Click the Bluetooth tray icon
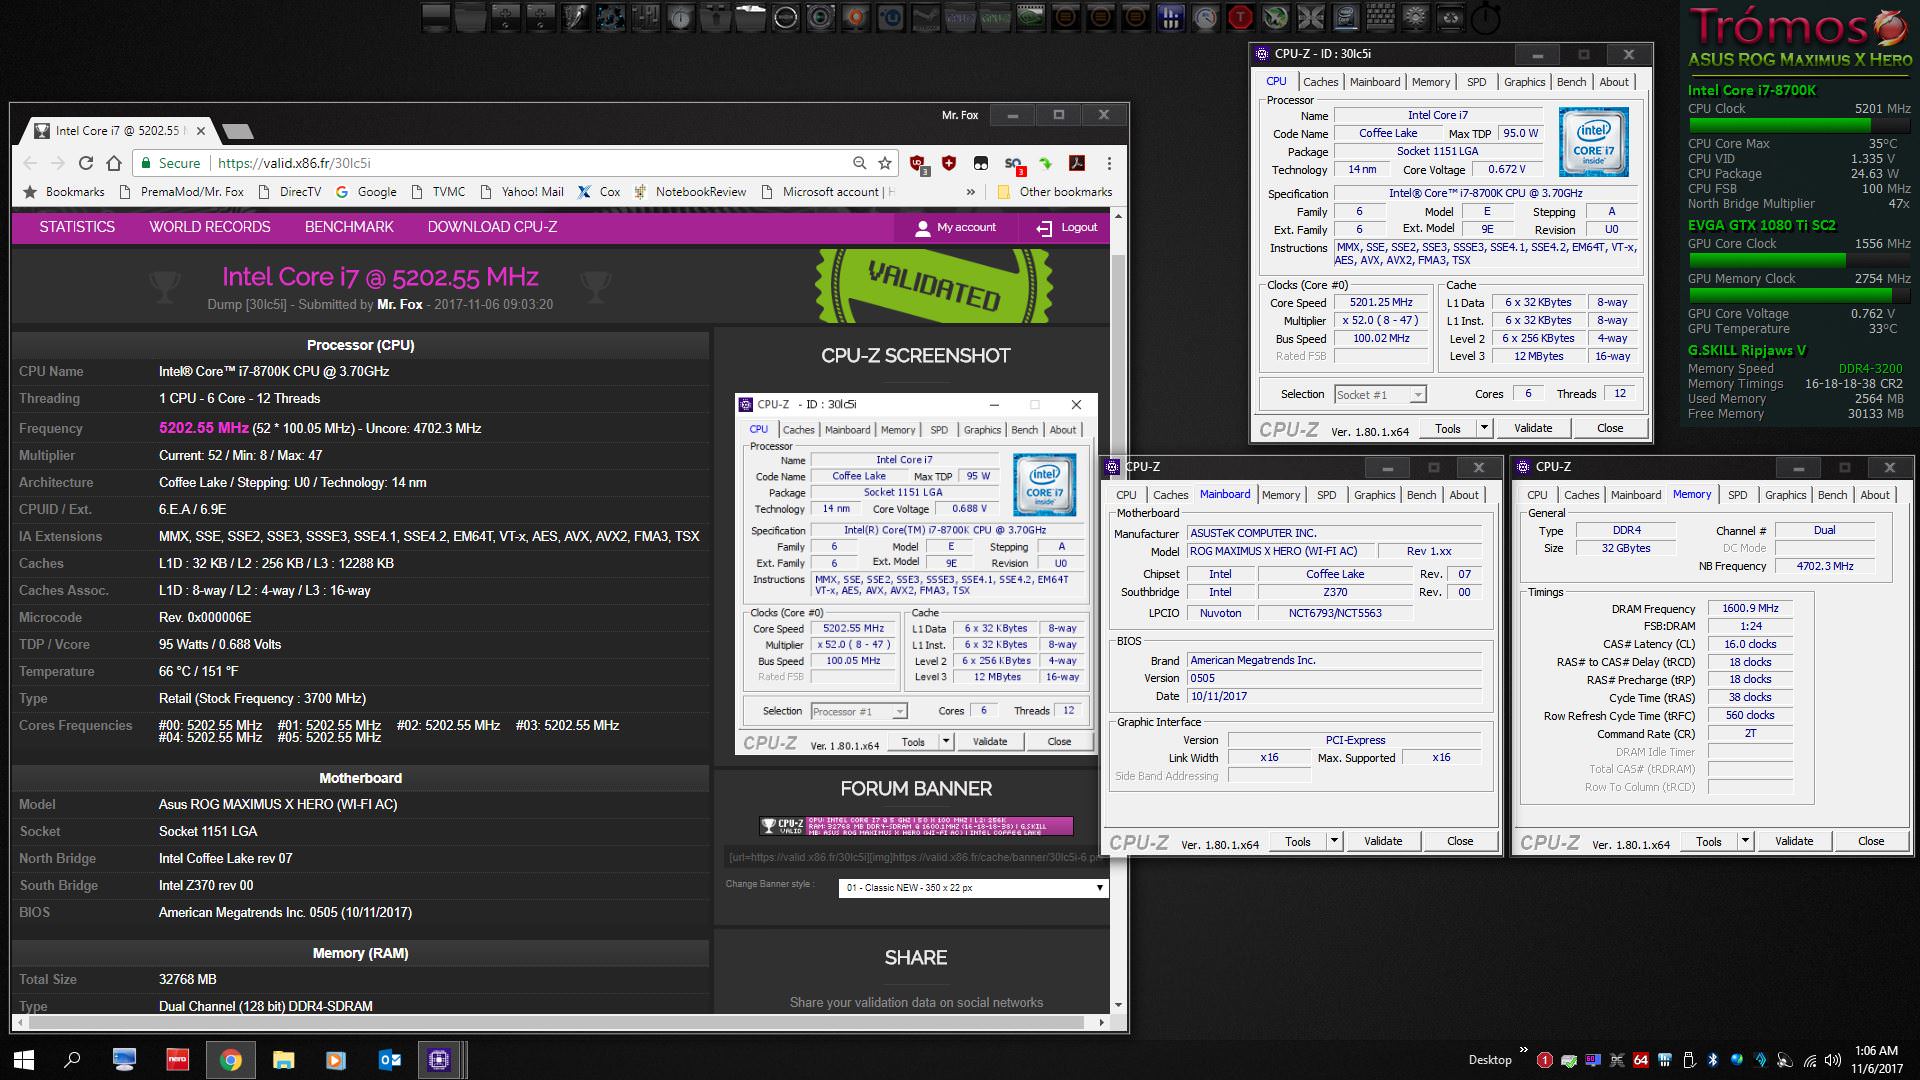The height and width of the screenshot is (1080, 1920). 1712,1060
